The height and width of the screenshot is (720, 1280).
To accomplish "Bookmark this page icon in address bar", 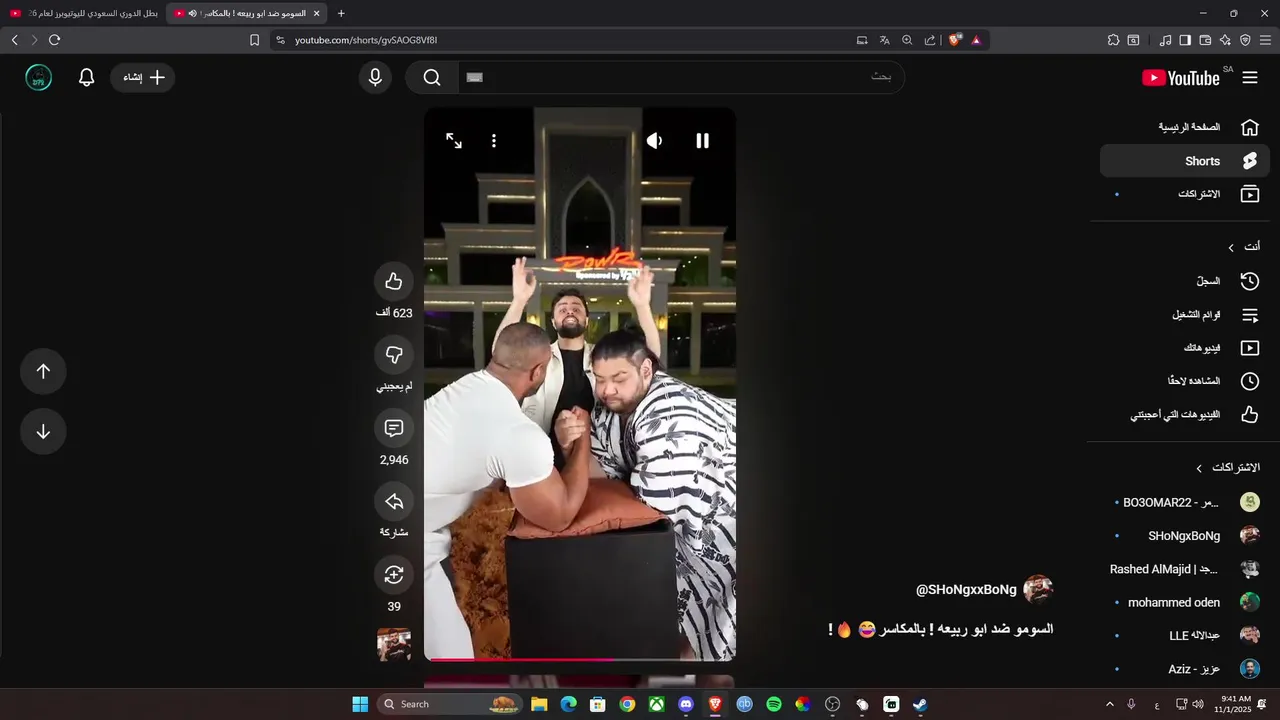I will (254, 40).
